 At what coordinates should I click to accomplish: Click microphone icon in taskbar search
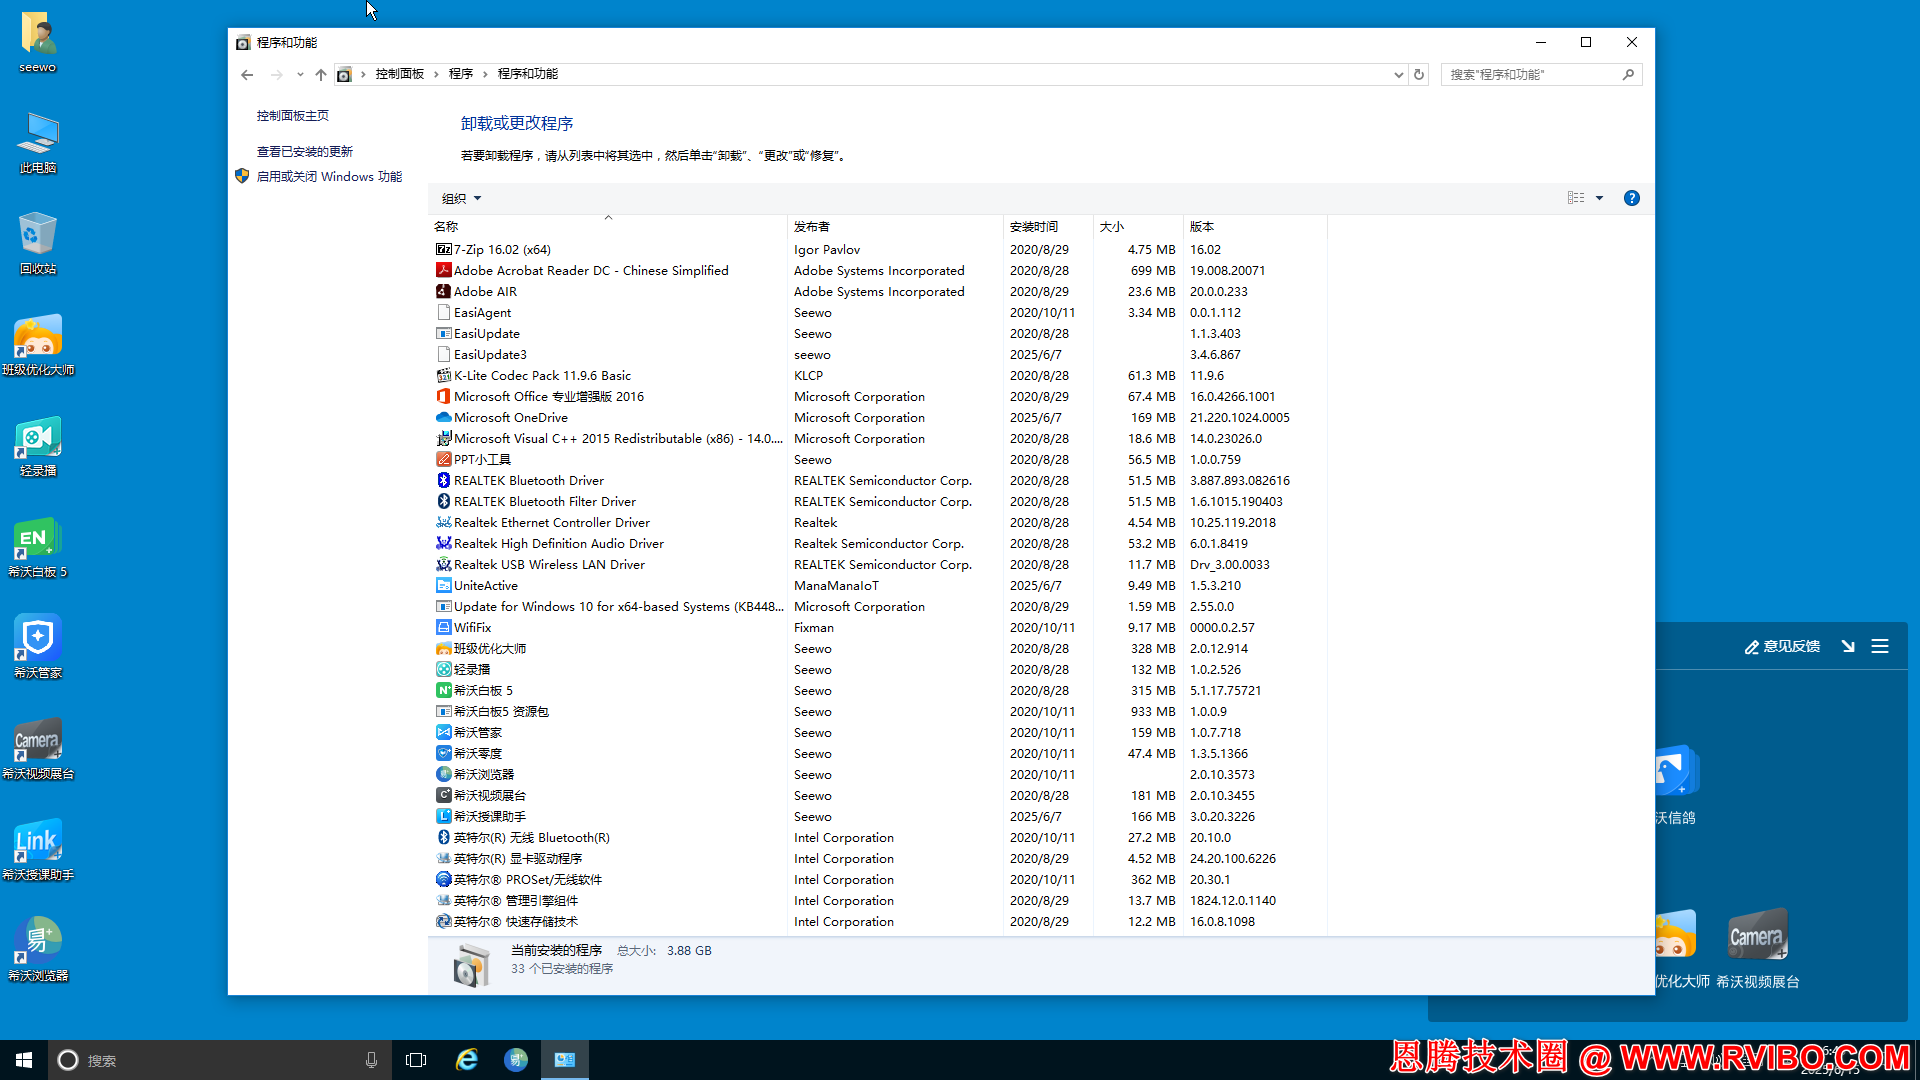click(x=371, y=1060)
